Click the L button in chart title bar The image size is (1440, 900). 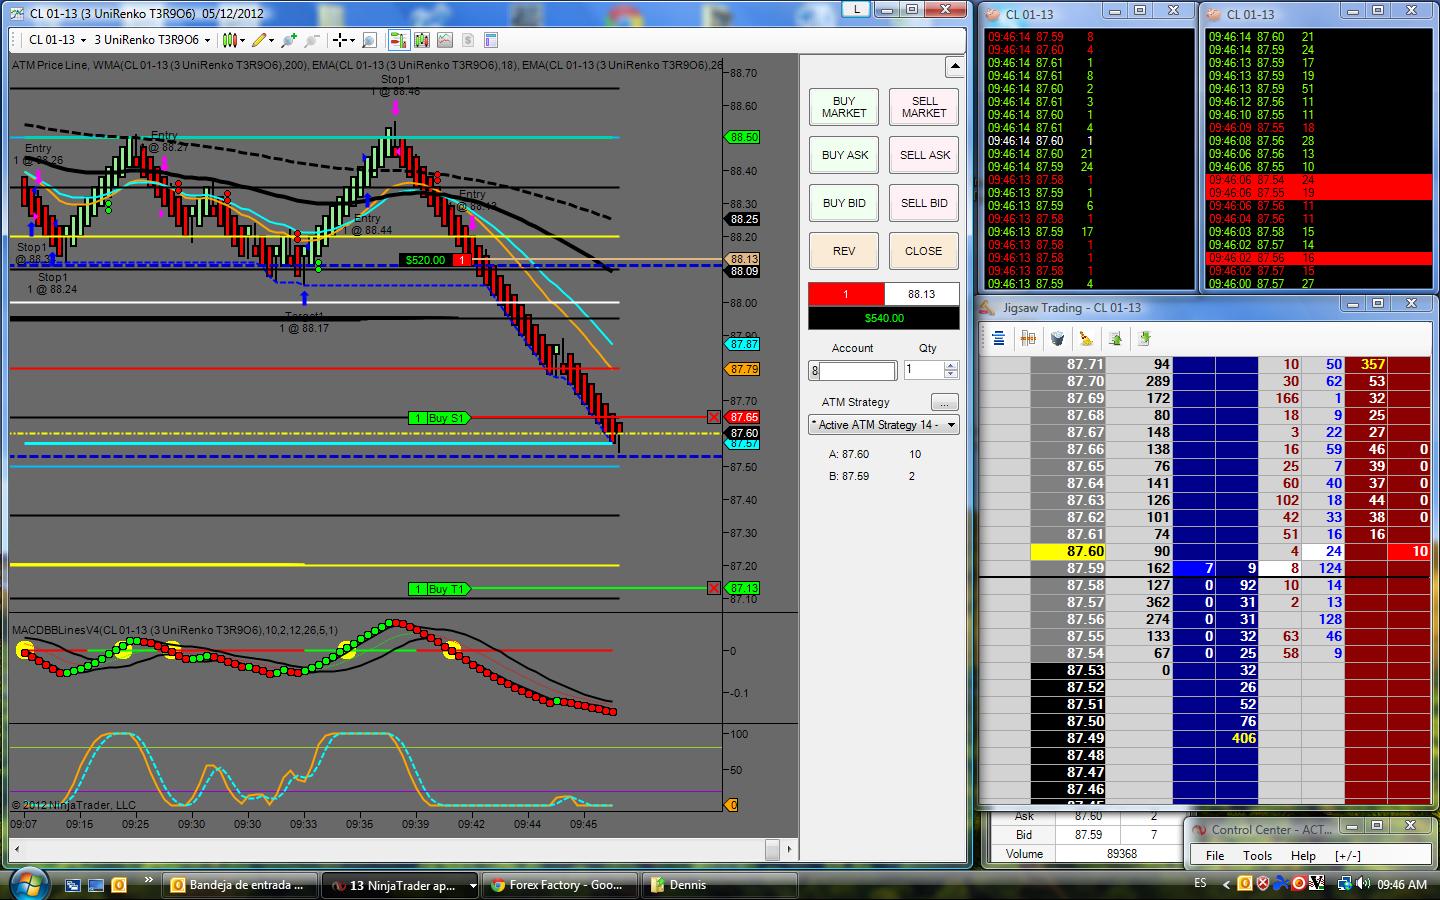(856, 9)
